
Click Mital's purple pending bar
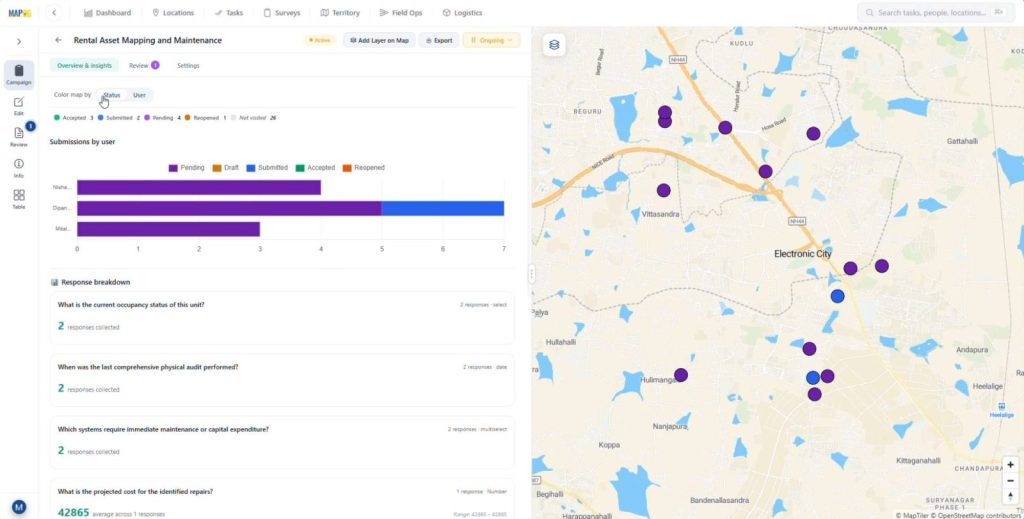pyautogui.click(x=168, y=229)
